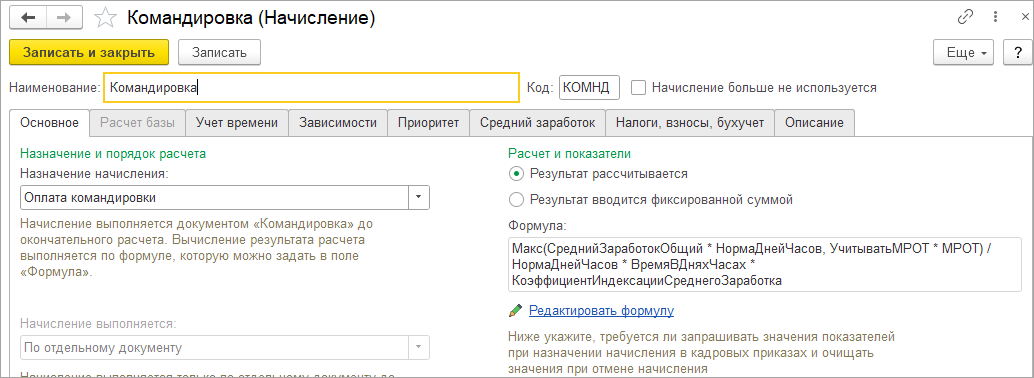Go back with the left arrow button
1034x378 pixels.
[x=28, y=18]
